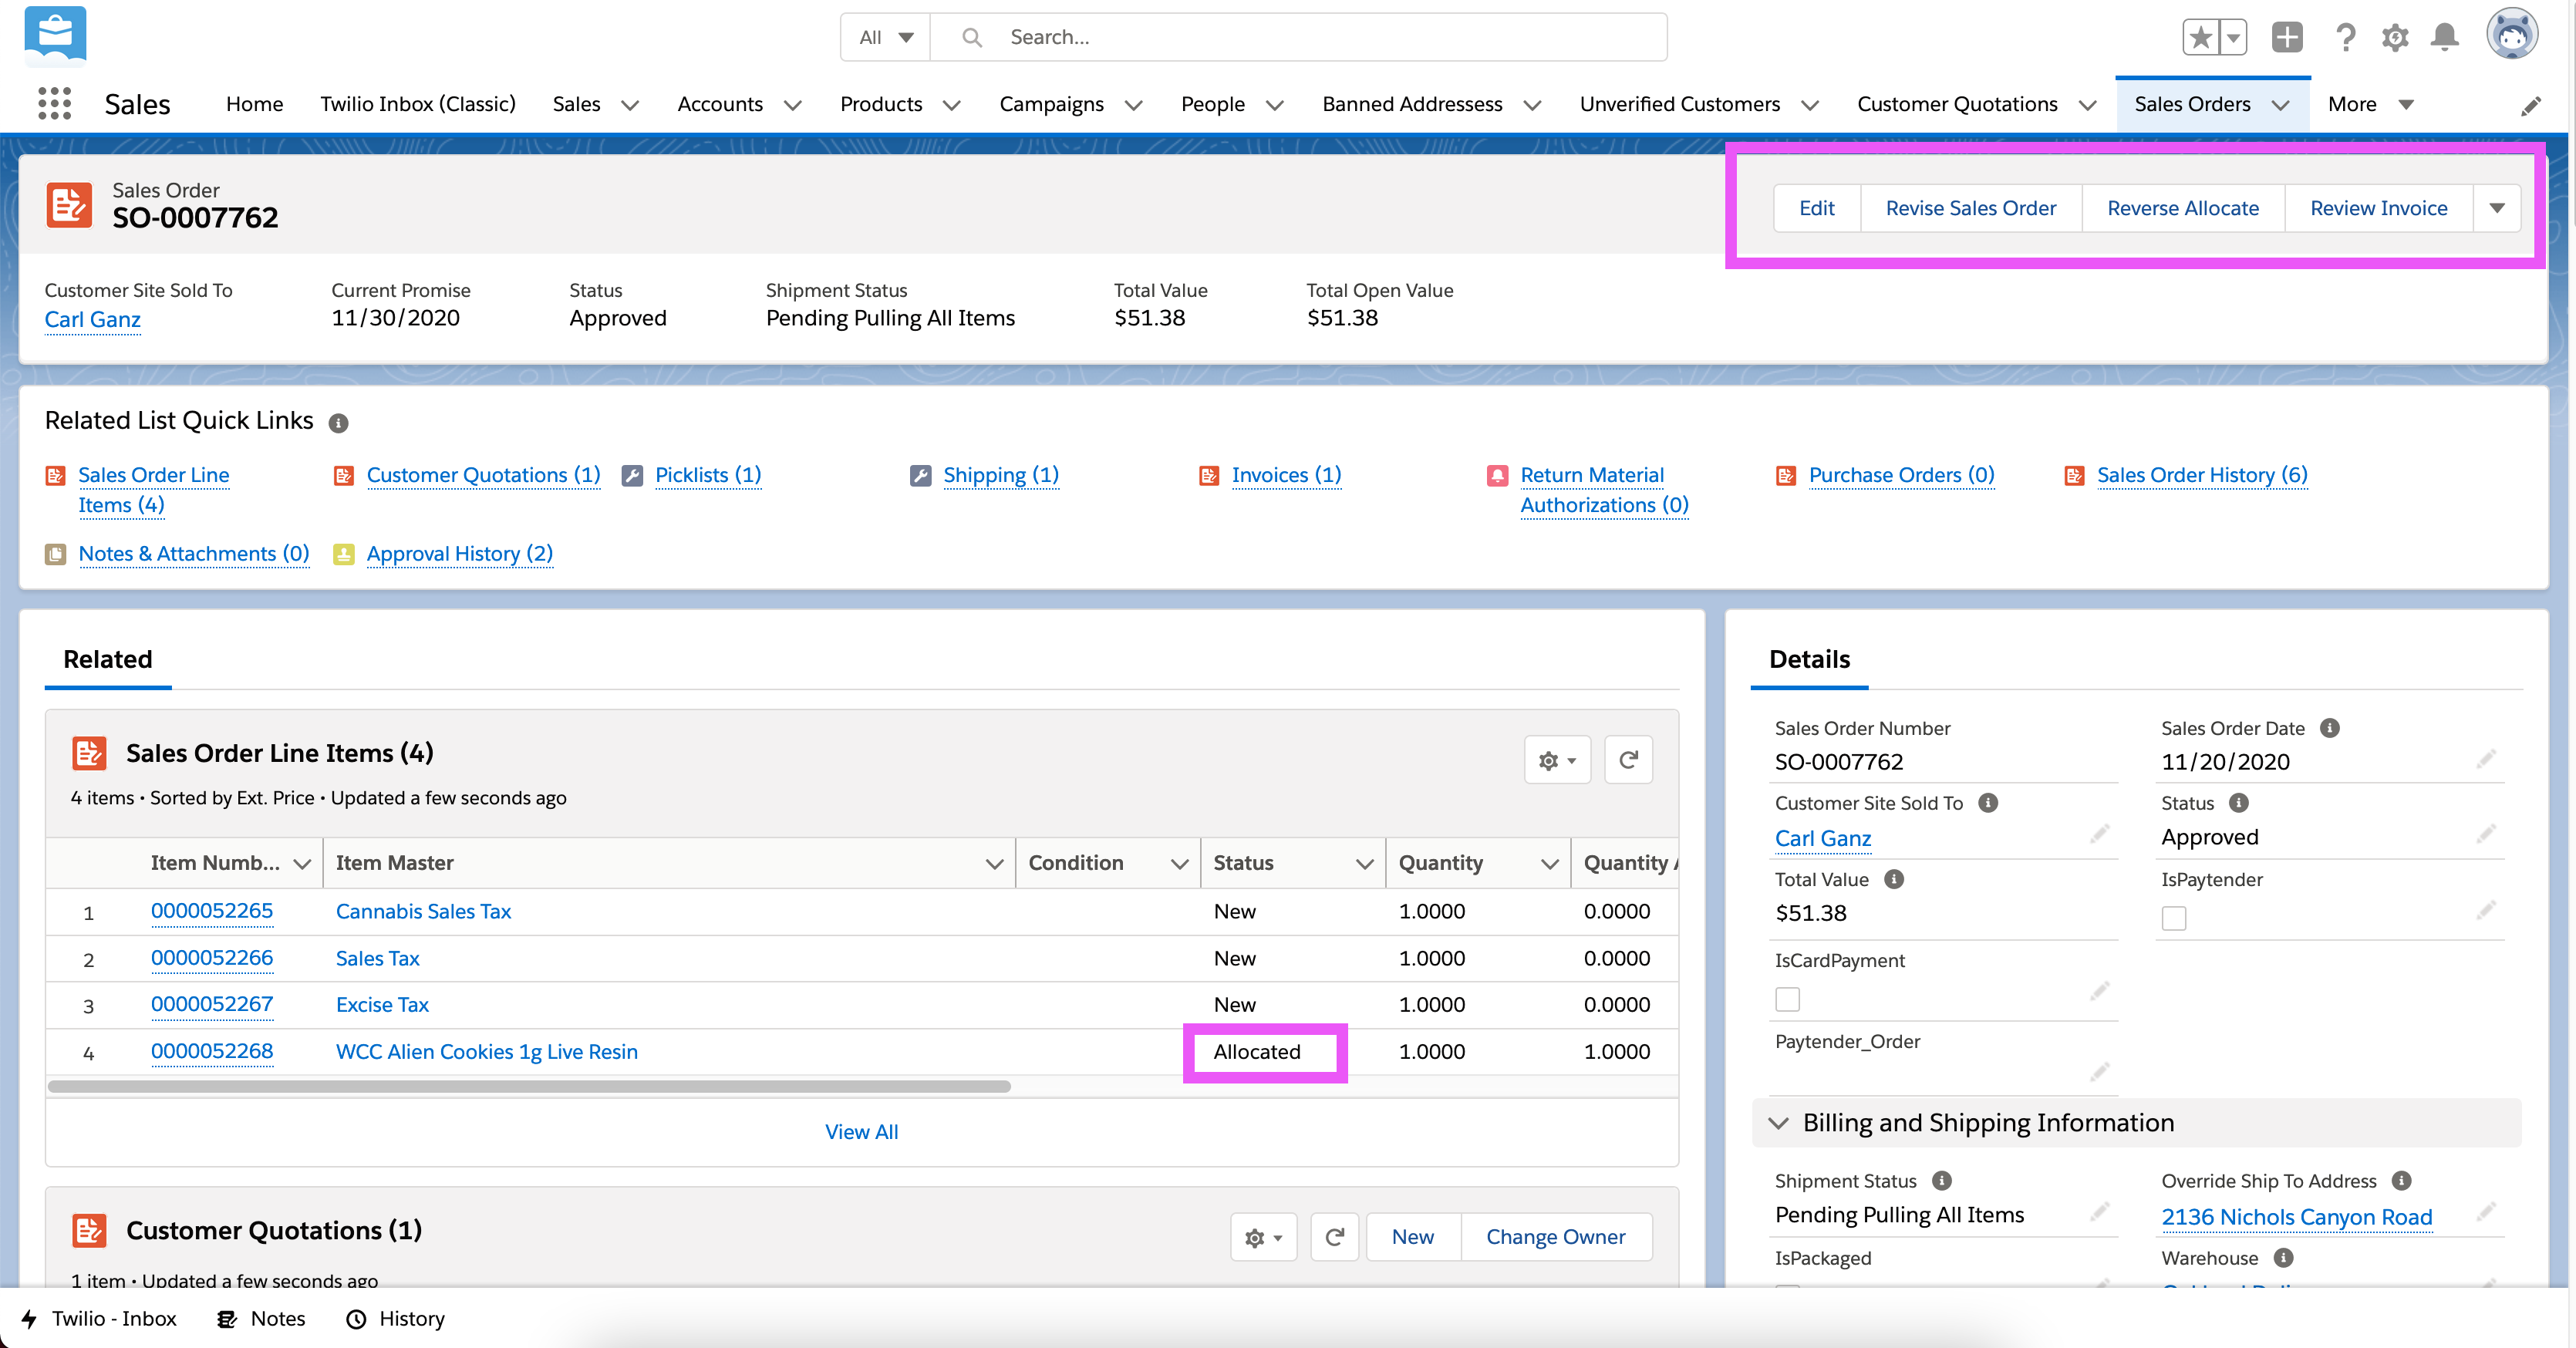This screenshot has width=2576, height=1348.
Task: Click the Sales Order Date info icon
Action: pyautogui.click(x=2329, y=728)
